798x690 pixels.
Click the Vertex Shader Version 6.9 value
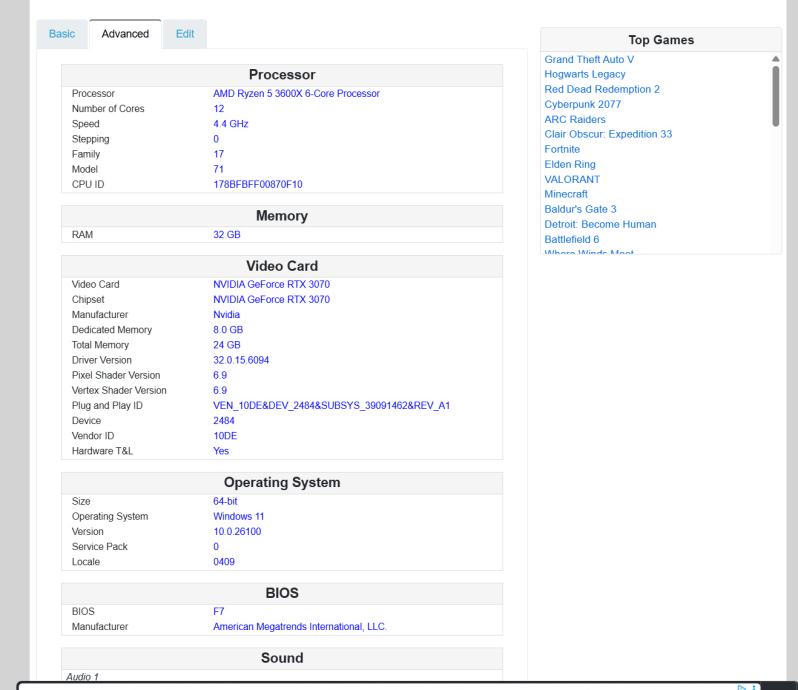(220, 391)
